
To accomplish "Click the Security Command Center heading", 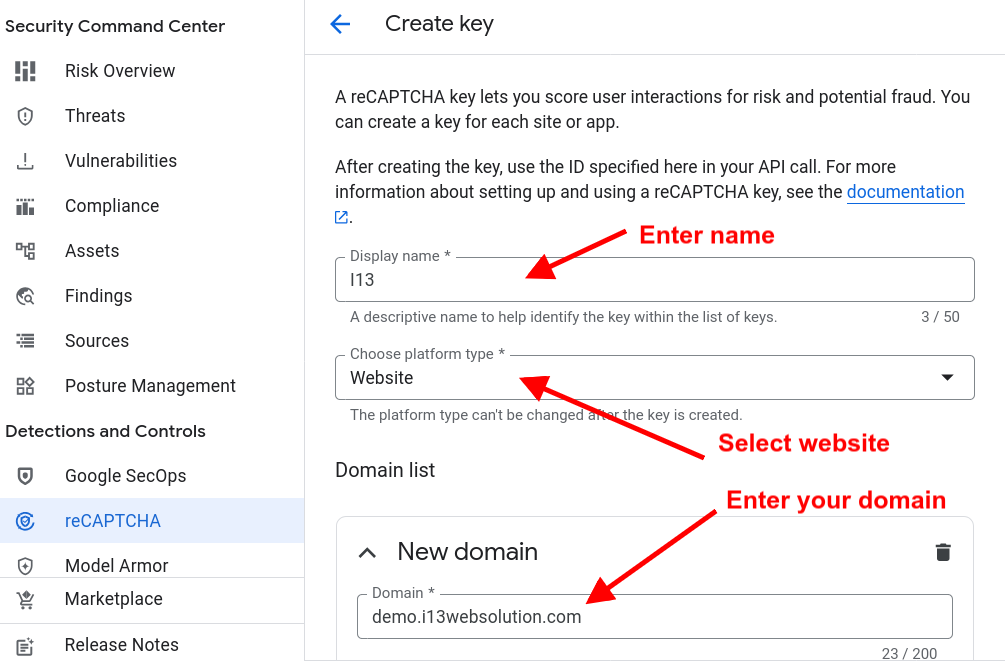I will tap(115, 26).
